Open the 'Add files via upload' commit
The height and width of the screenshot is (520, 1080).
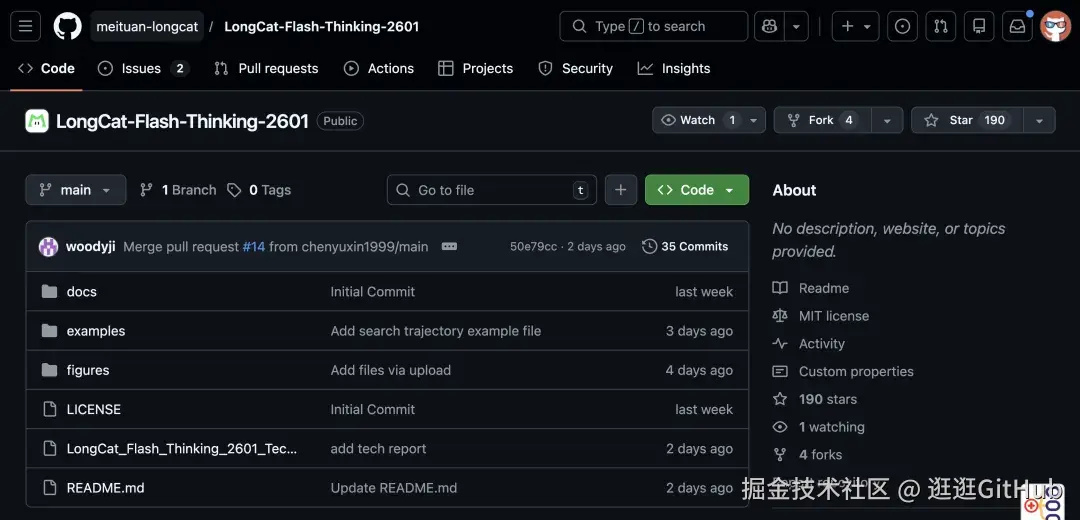coord(391,371)
